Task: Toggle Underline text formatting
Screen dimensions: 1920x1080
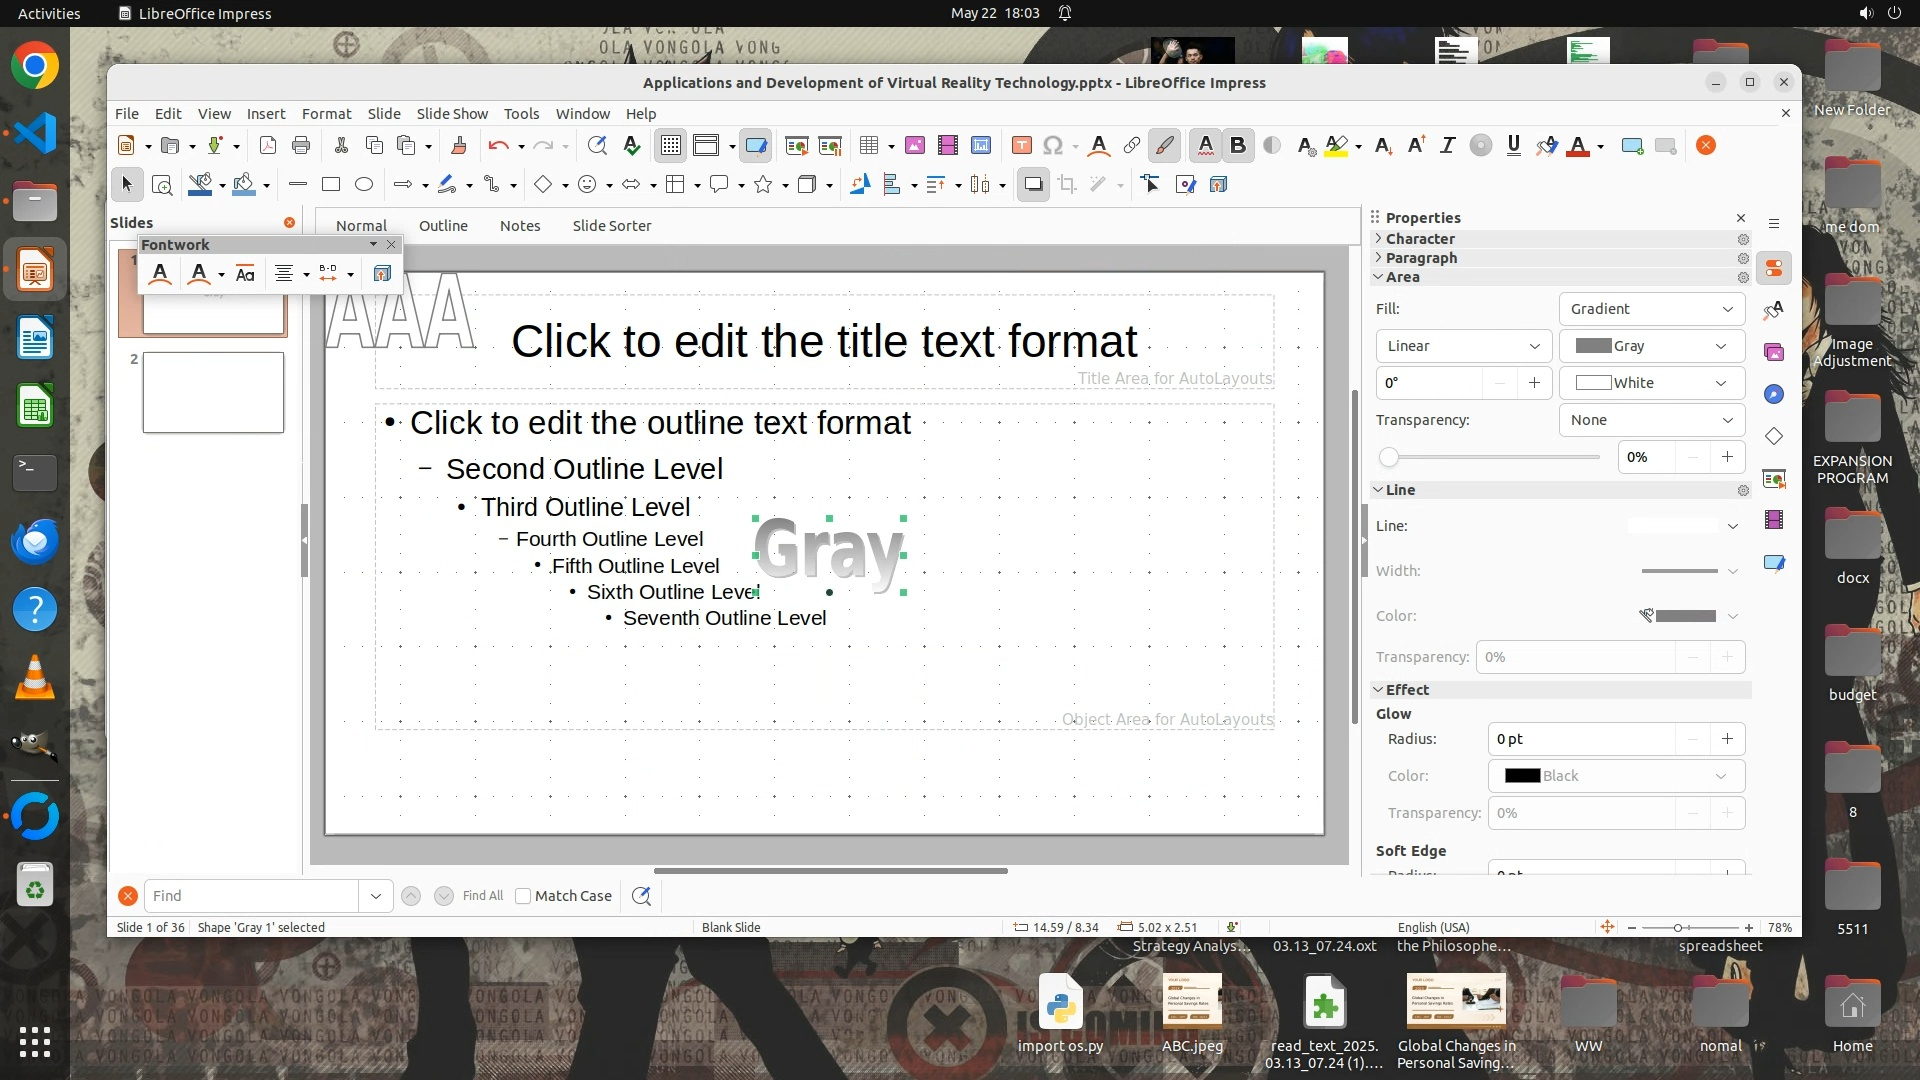Action: coord(1513,146)
